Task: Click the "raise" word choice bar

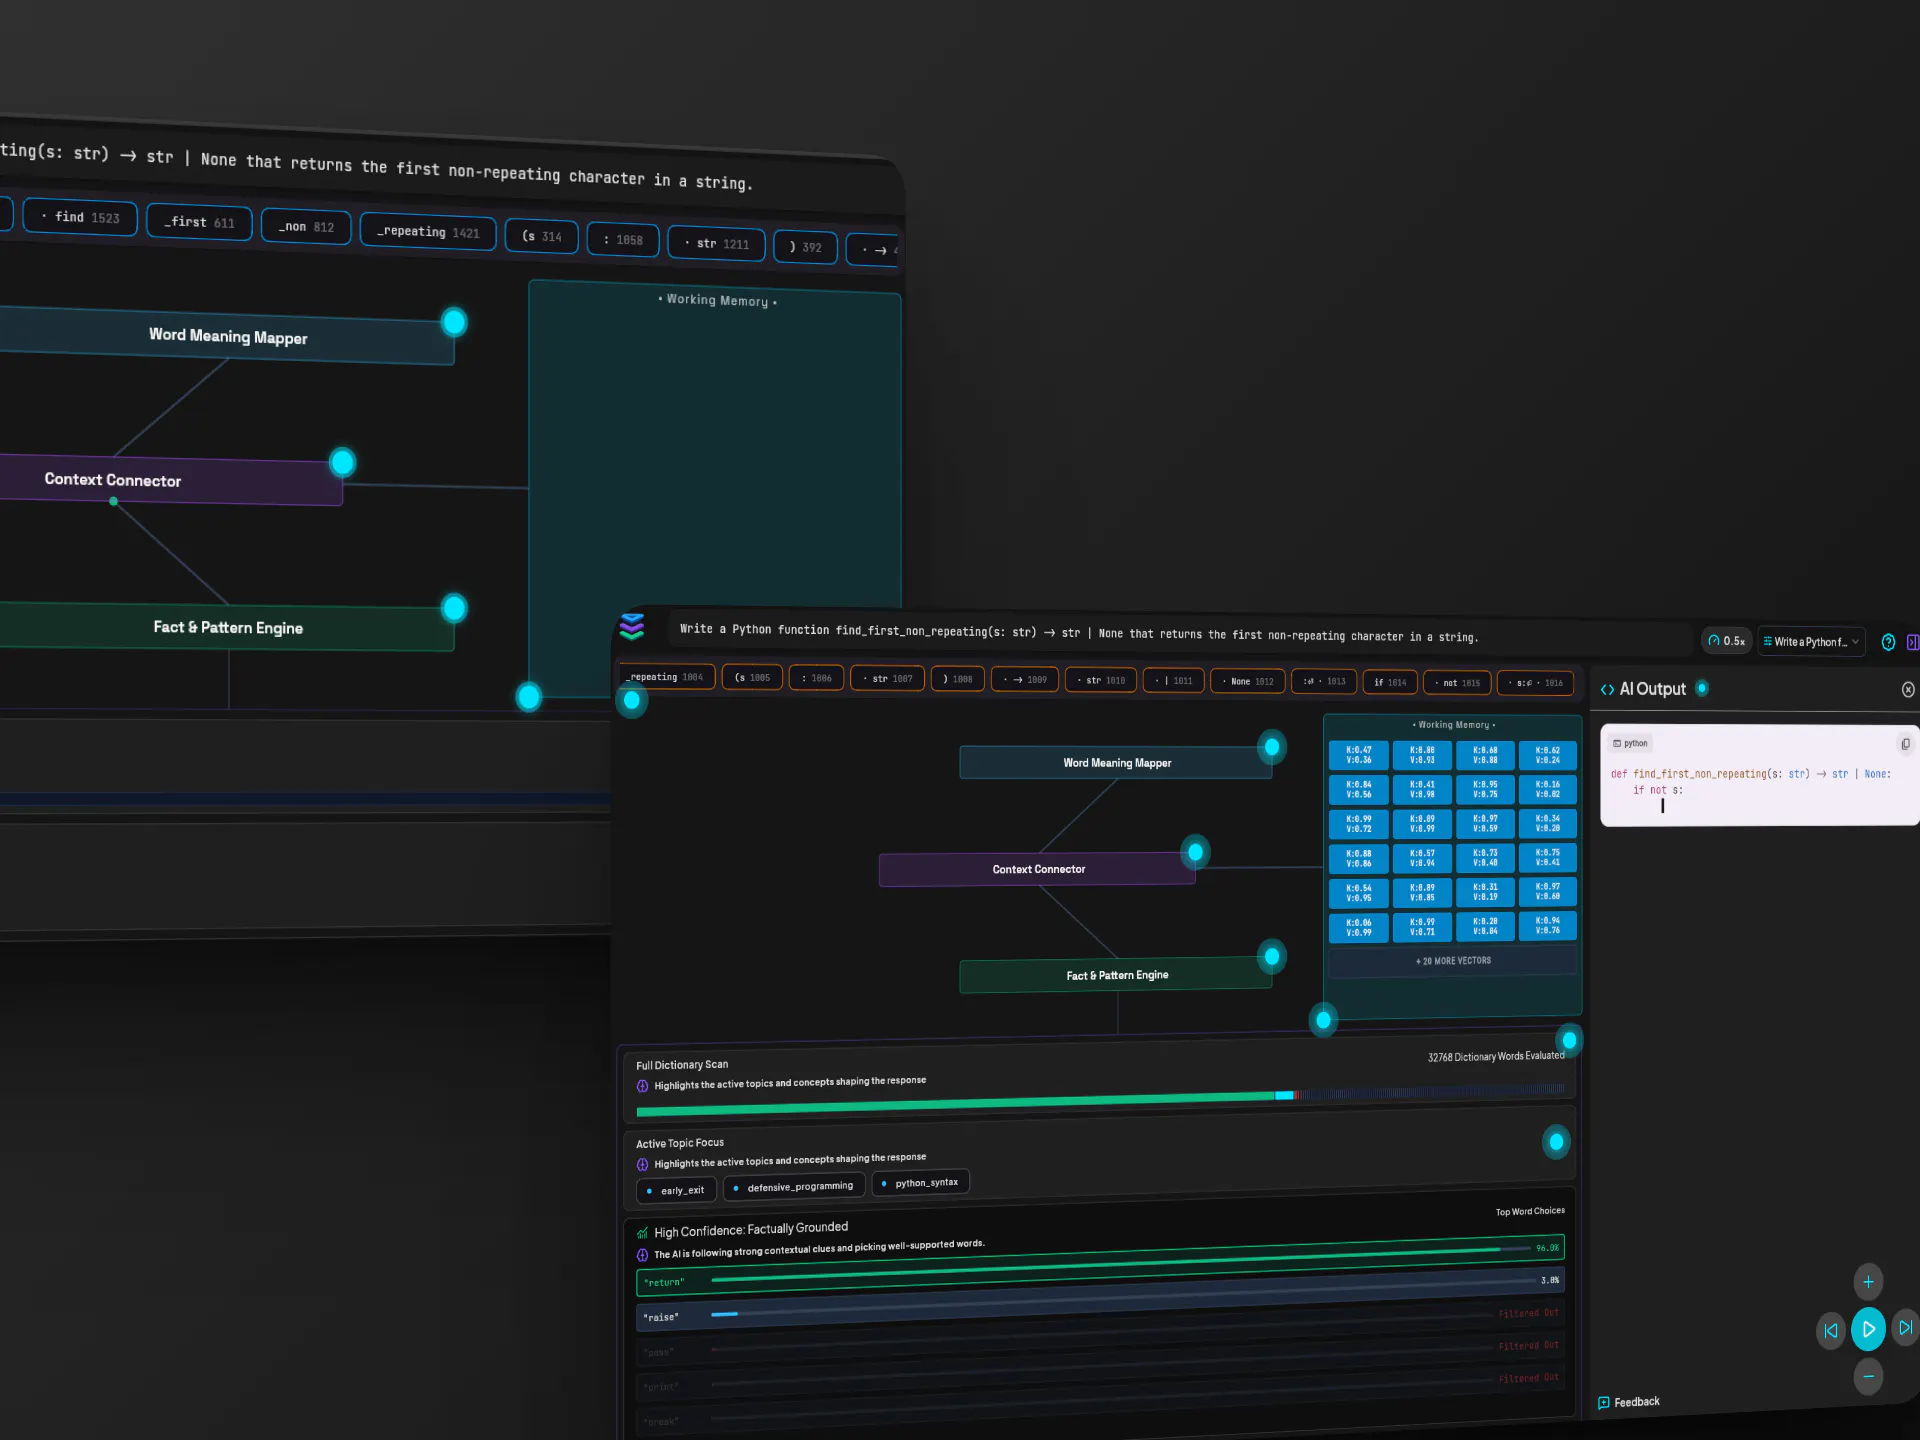Action: (1100, 1300)
